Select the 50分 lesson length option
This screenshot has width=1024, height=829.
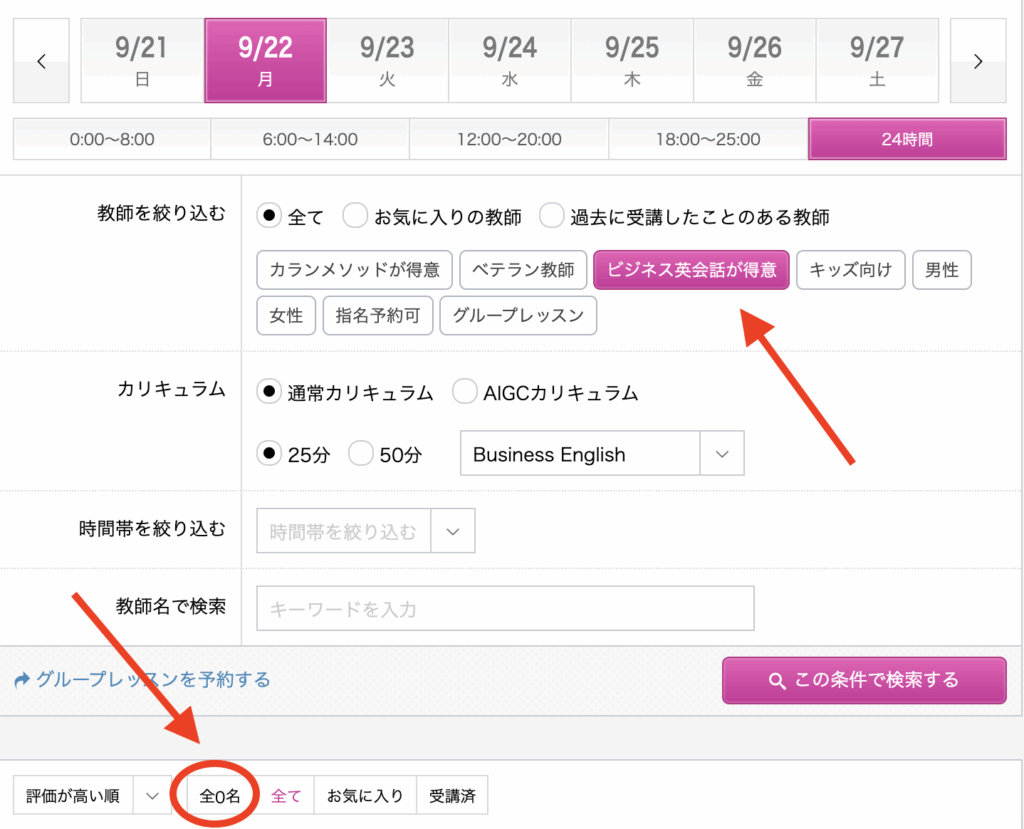tap(361, 454)
